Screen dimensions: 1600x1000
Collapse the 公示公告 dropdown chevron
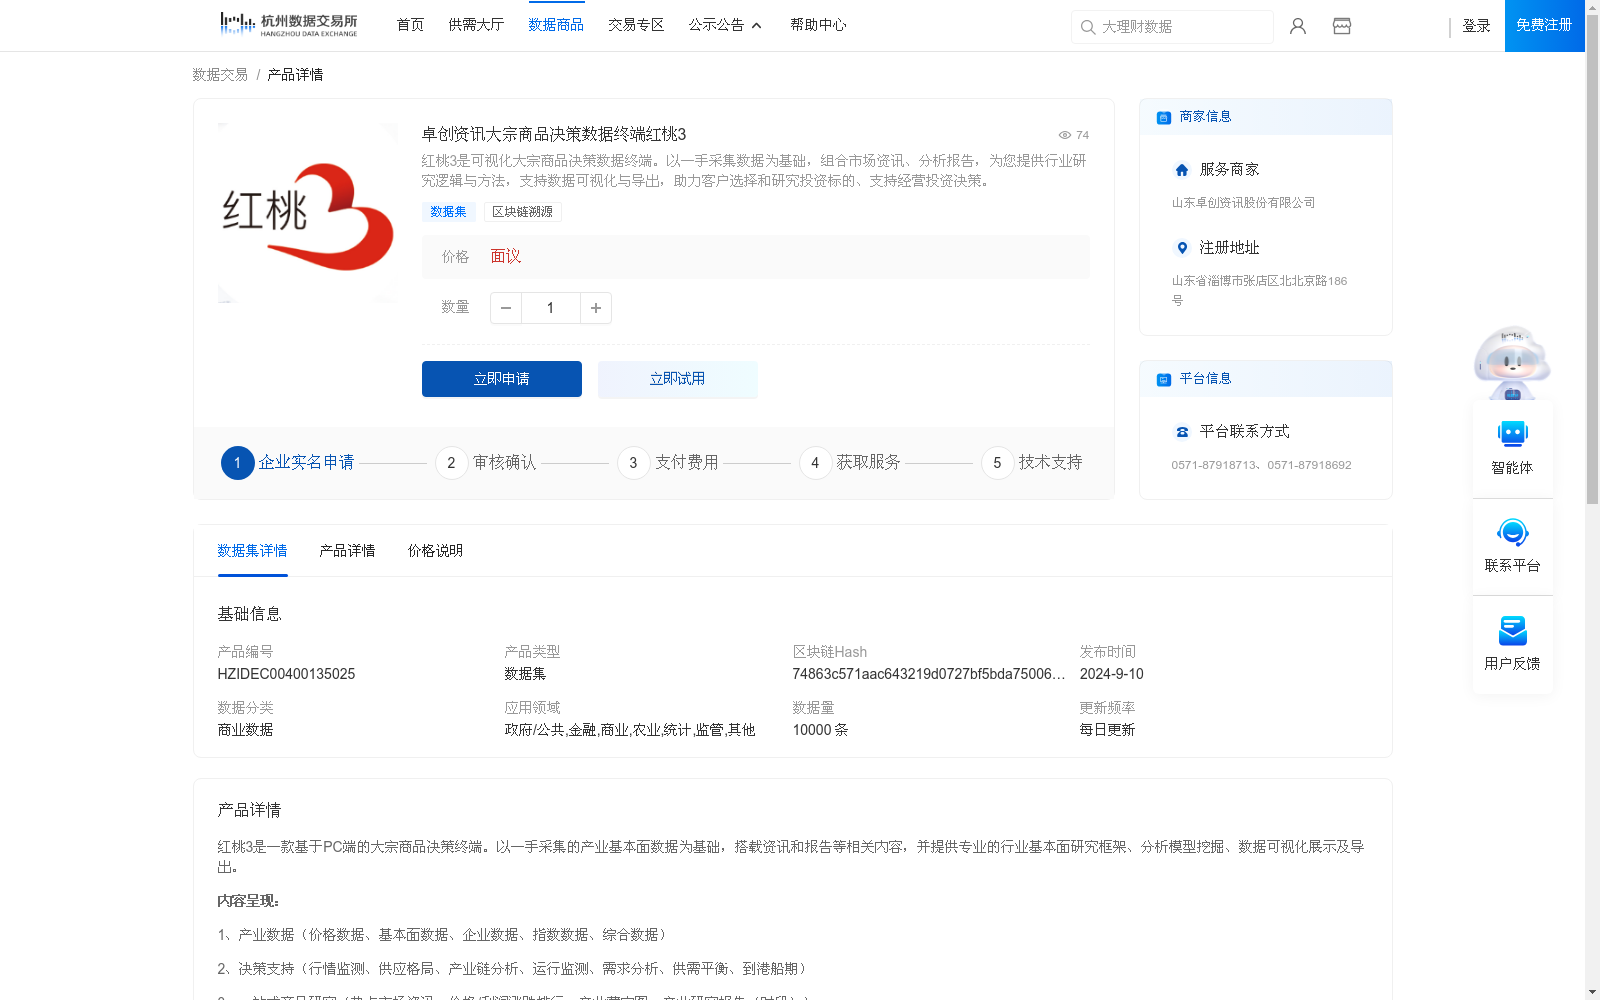click(756, 25)
